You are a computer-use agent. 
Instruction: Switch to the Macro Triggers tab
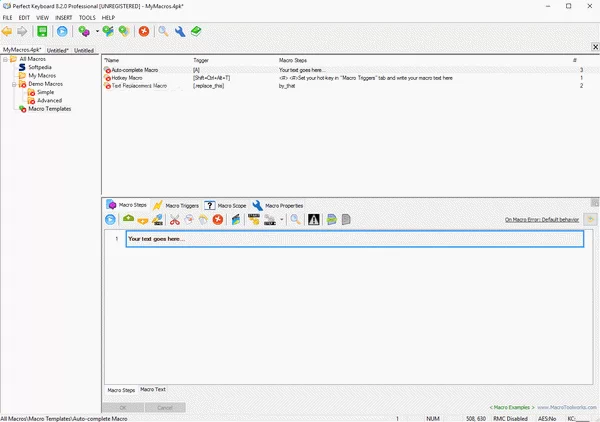[x=176, y=205]
